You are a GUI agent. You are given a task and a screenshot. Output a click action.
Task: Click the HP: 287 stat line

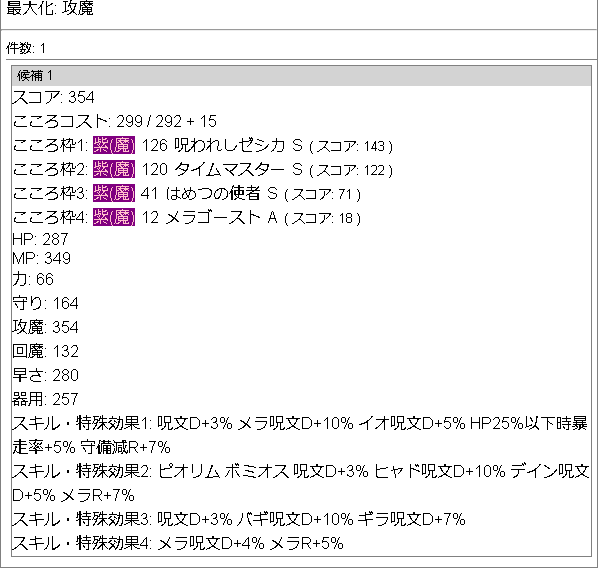(x=40, y=239)
